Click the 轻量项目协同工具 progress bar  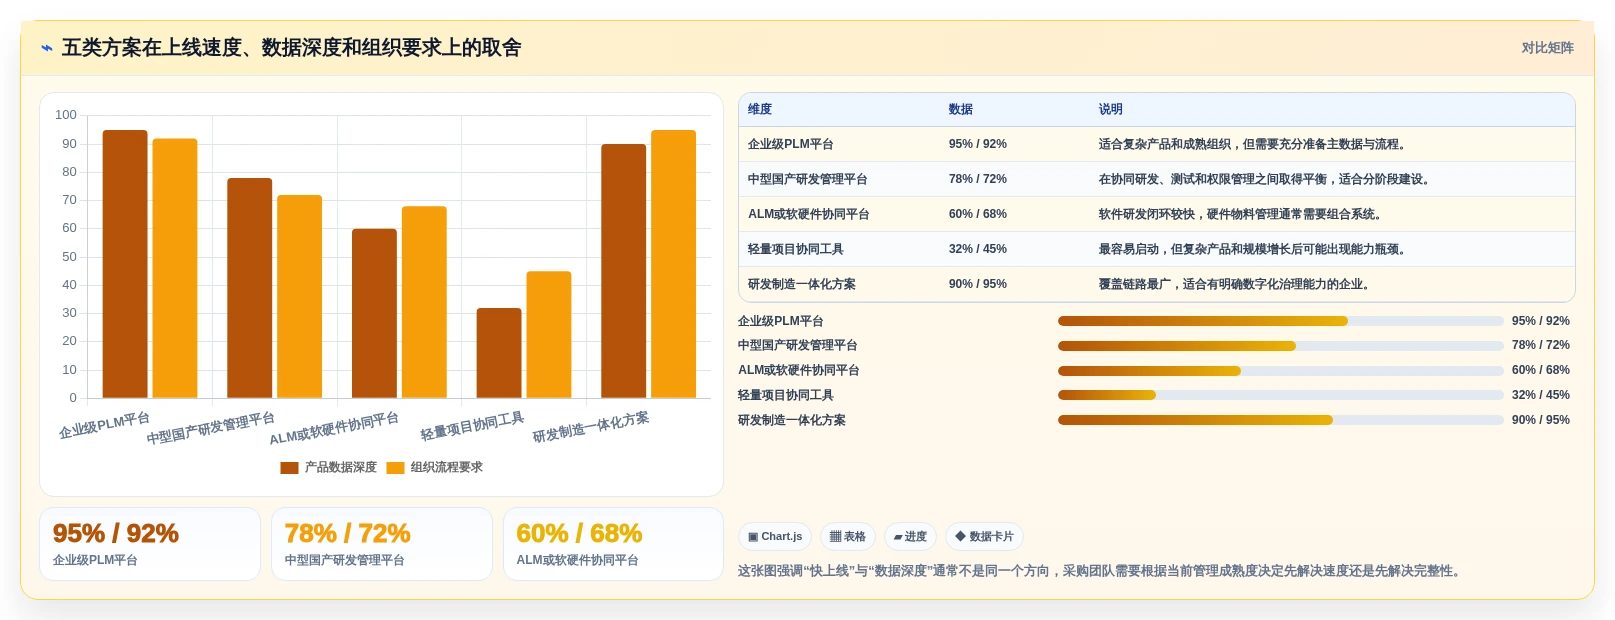(x=1281, y=395)
